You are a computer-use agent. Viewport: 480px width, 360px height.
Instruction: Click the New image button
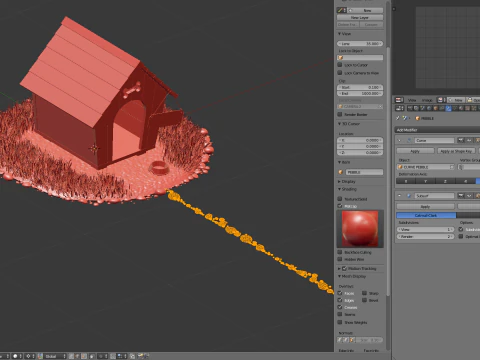pos(456,100)
